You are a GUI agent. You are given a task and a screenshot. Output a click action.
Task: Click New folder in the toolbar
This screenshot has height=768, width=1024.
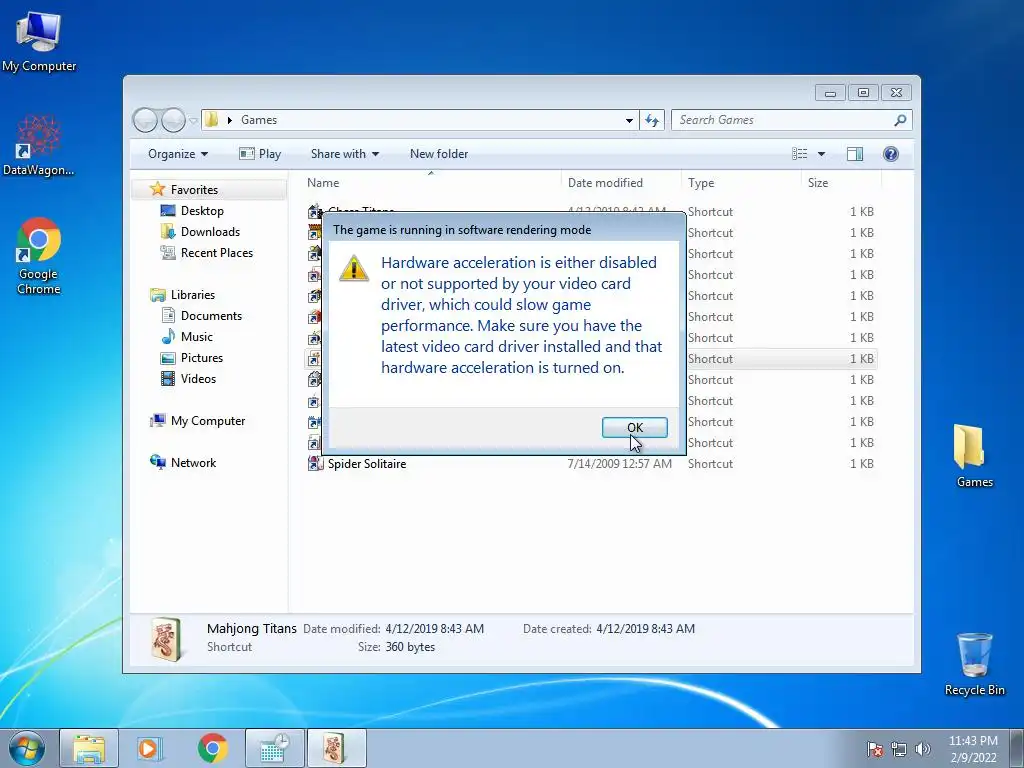point(439,154)
